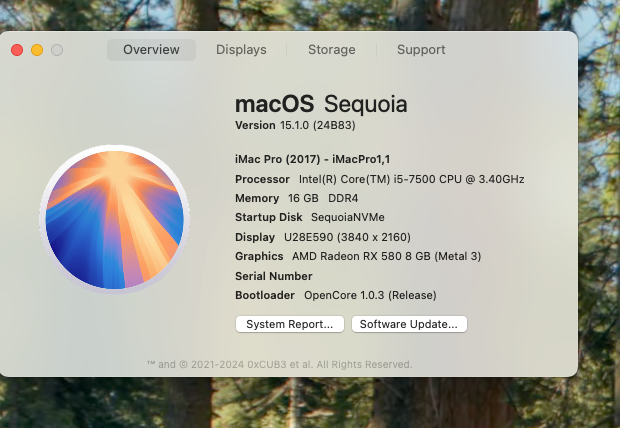Click the macOS Sequoia logo image

coord(114,217)
